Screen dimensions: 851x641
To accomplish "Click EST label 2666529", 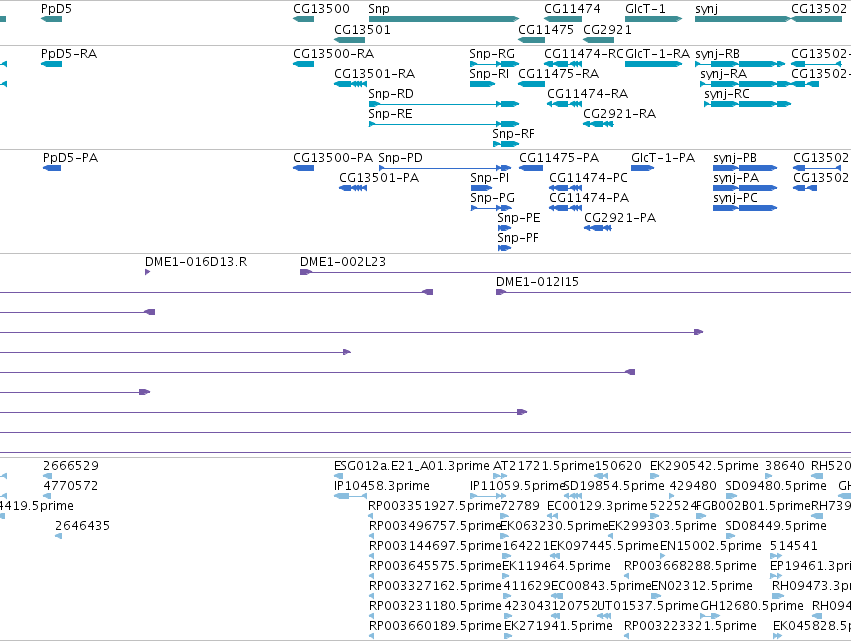I will click(x=71, y=466).
